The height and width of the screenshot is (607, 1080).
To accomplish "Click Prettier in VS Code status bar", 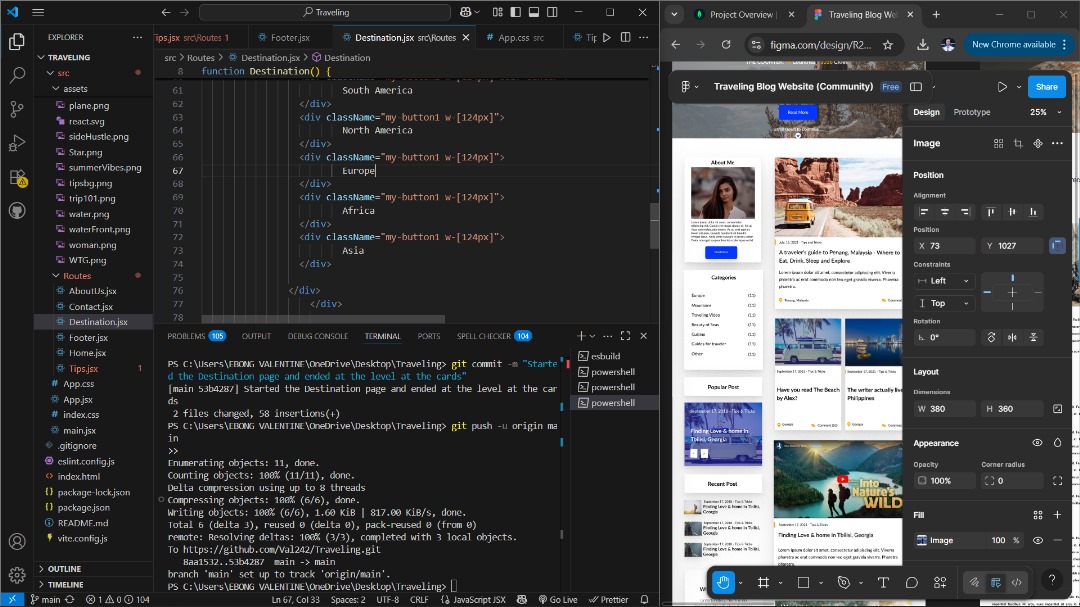I will tap(609, 599).
